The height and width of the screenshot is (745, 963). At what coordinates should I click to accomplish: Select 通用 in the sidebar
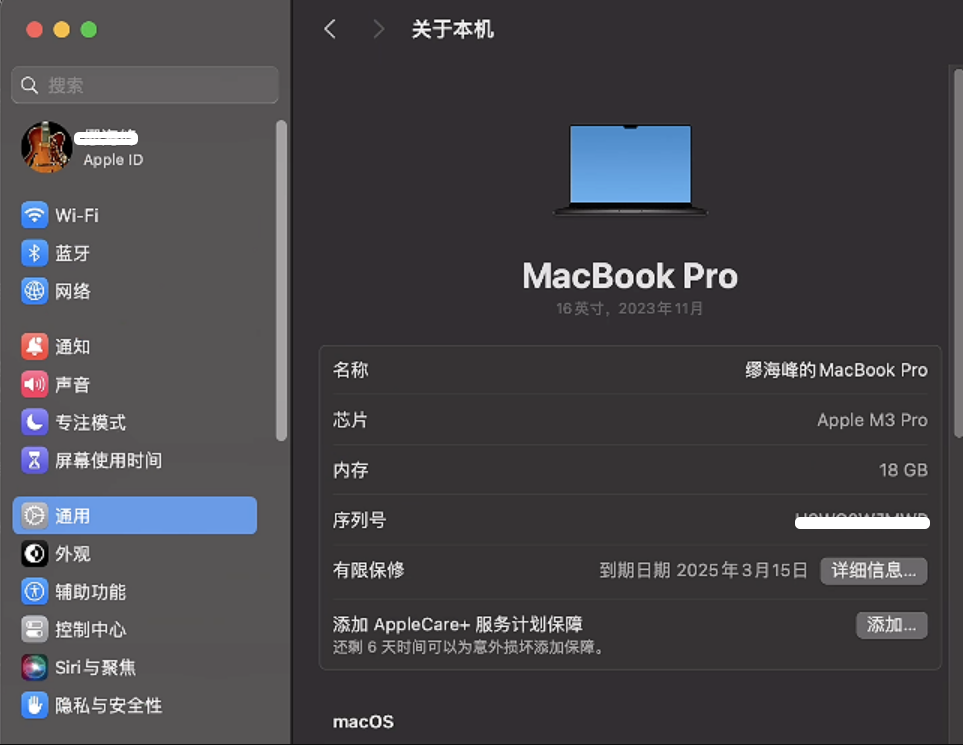point(135,515)
